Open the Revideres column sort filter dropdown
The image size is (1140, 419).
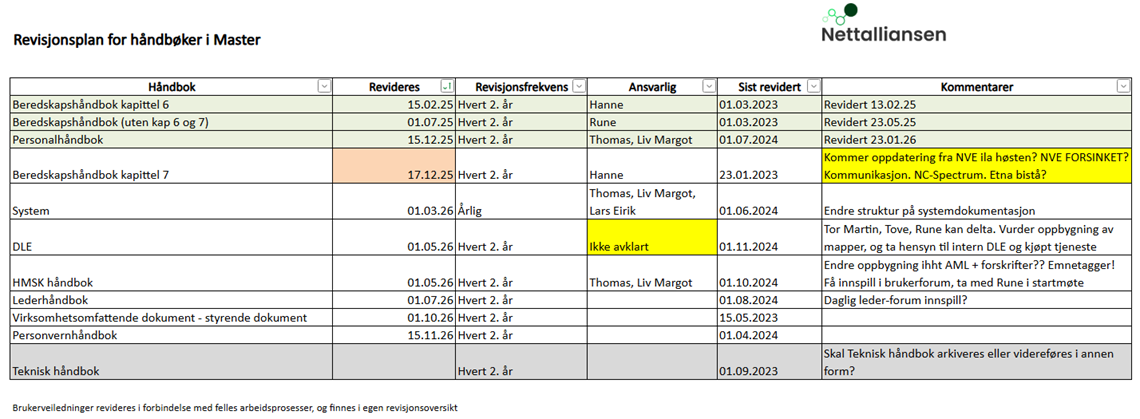tap(447, 87)
